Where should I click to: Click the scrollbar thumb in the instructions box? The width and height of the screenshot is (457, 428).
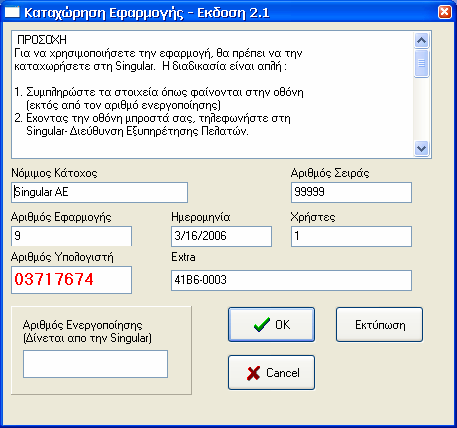(x=421, y=63)
